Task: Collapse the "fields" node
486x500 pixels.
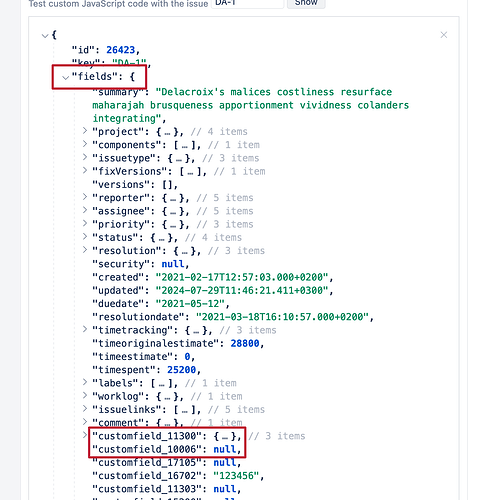Action: coord(66,77)
